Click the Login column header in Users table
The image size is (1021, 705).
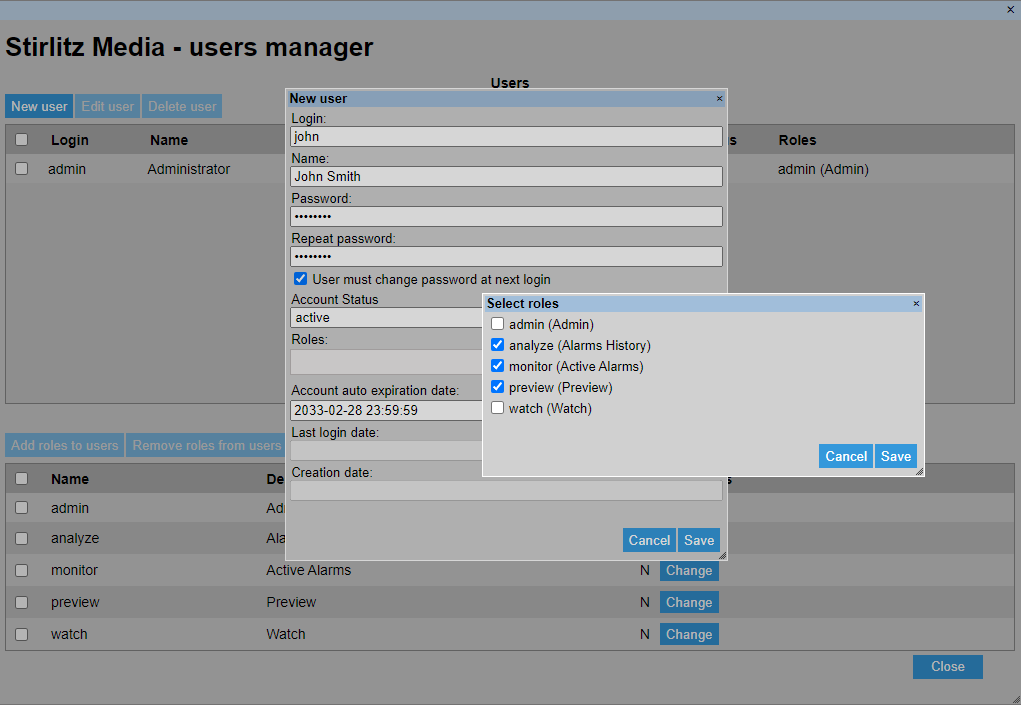click(x=70, y=140)
